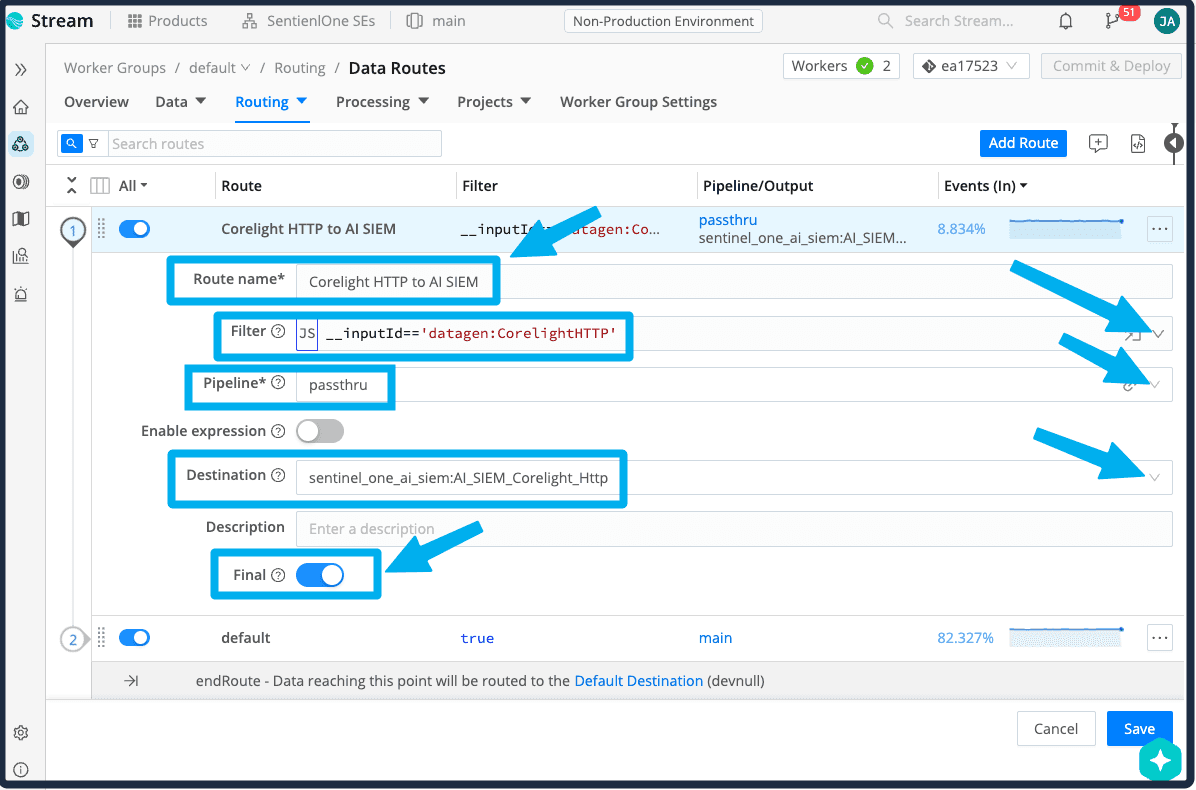The height and width of the screenshot is (790, 1196).
Task: Click the Search routes input field
Action: point(274,144)
